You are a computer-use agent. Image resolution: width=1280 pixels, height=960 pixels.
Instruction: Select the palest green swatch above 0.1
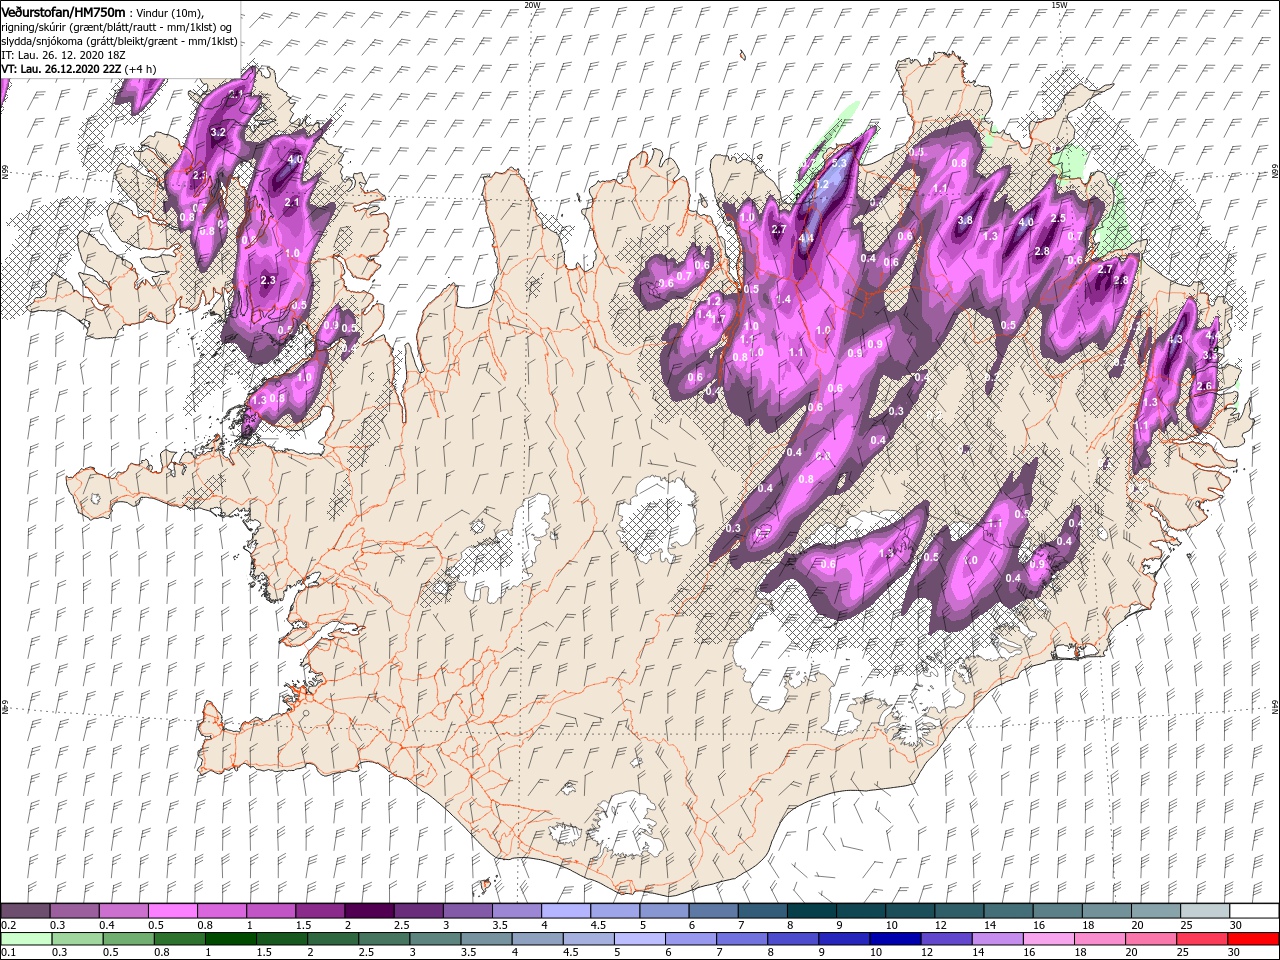tap(25, 940)
